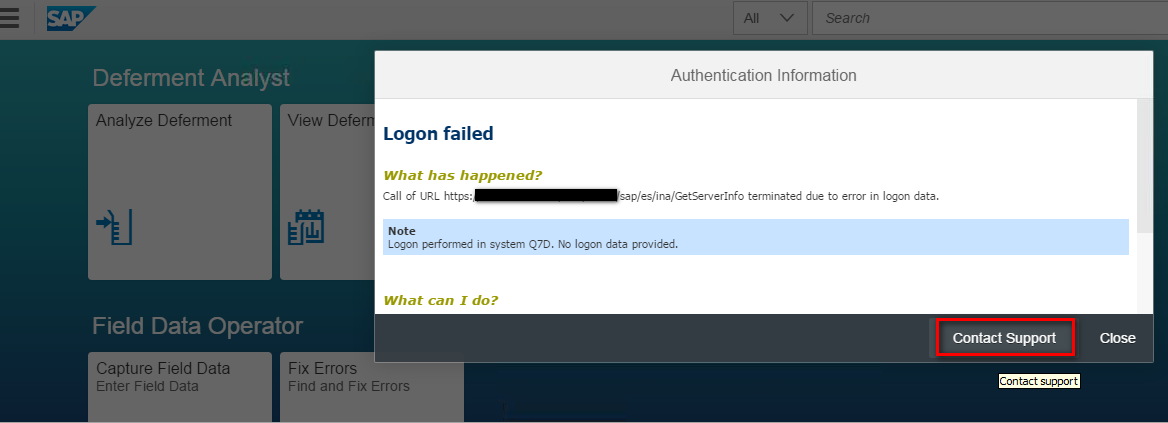
Task: Click the Field Data Operator group header
Action: click(197, 325)
